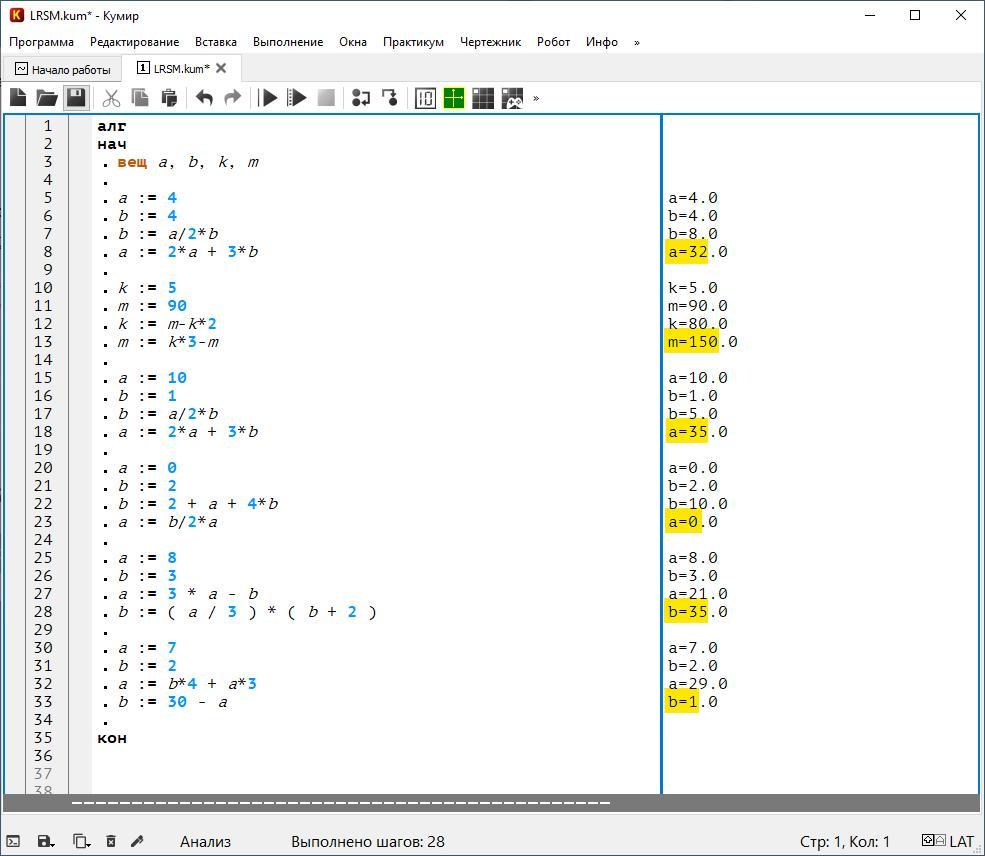Click the нач keyword on line 2
The width and height of the screenshot is (985, 856).
click(112, 144)
